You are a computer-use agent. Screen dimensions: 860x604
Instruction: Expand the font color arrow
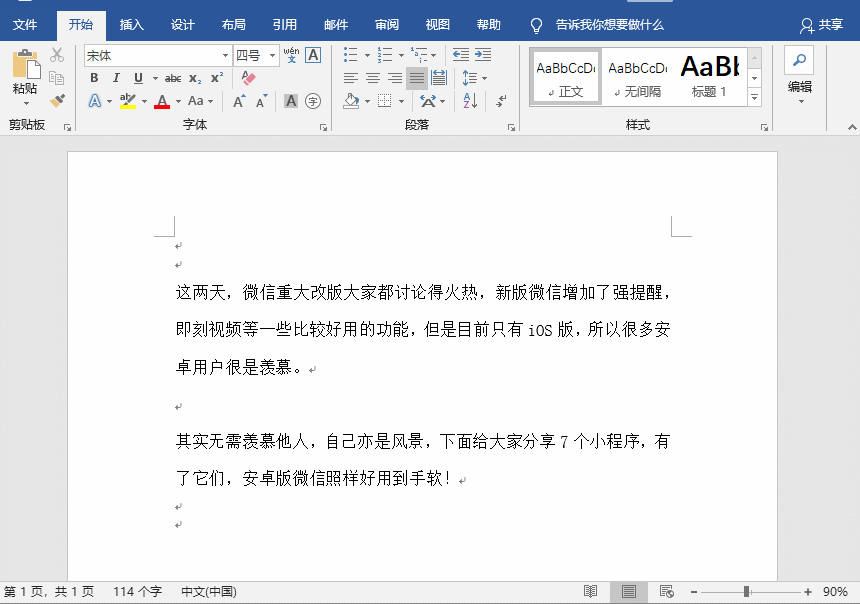[x=178, y=101]
